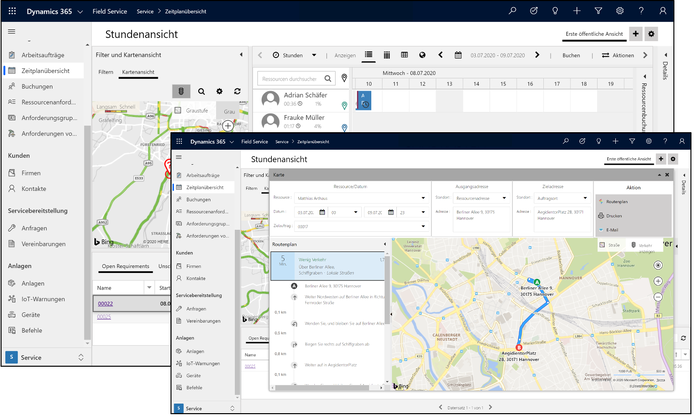Toggle traffic light layer on back map toolbar
700x419 pixels.
pos(181,91)
